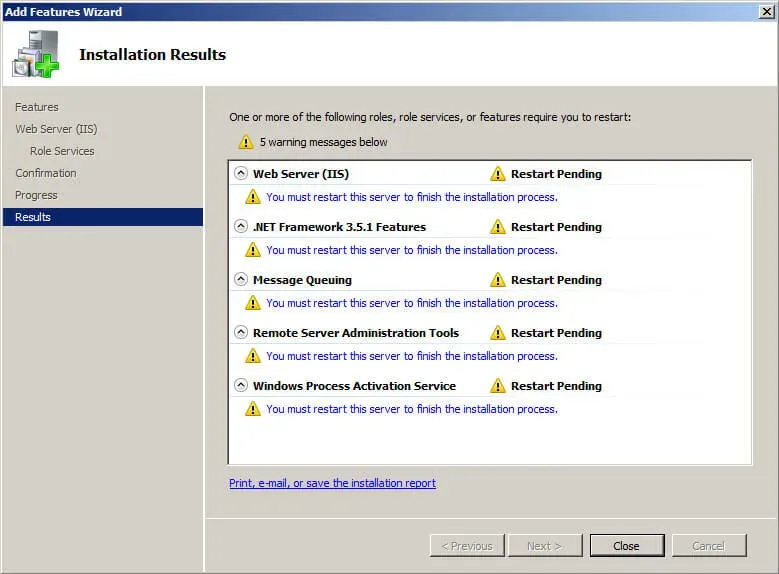
Task: Select the Results step in the sidebar
Action: 103,217
